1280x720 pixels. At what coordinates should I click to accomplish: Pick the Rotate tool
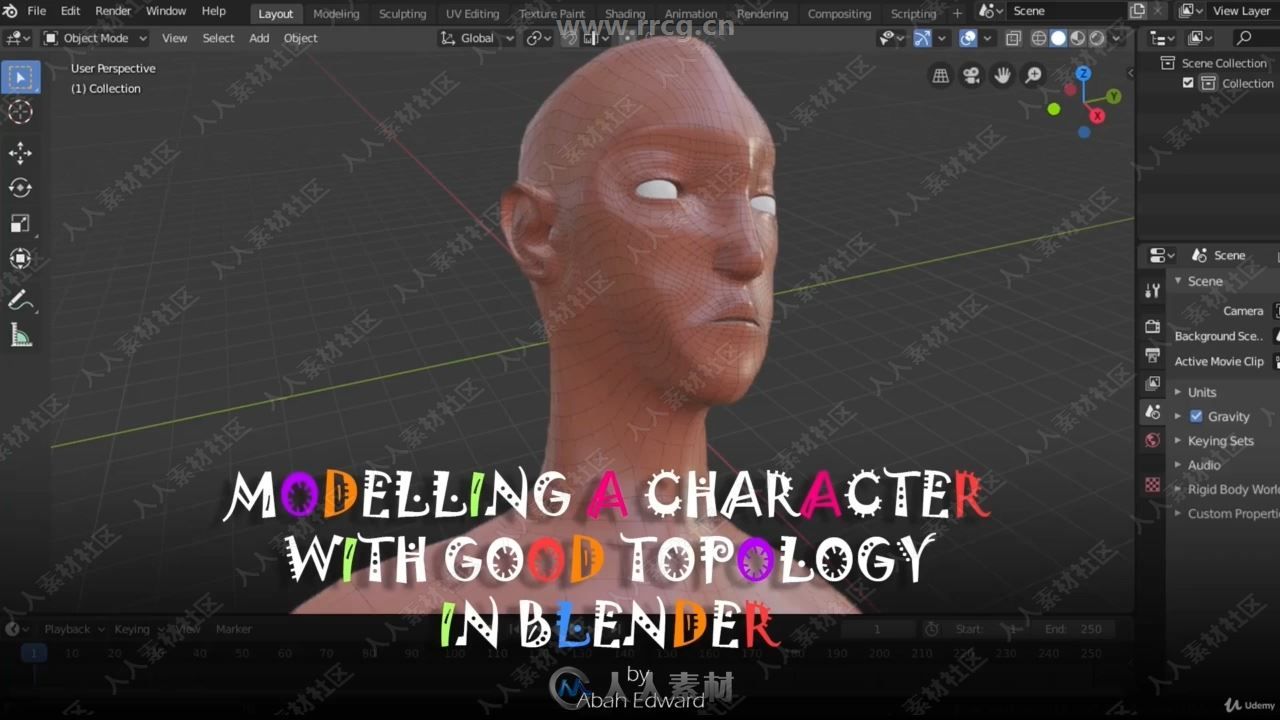pos(20,188)
